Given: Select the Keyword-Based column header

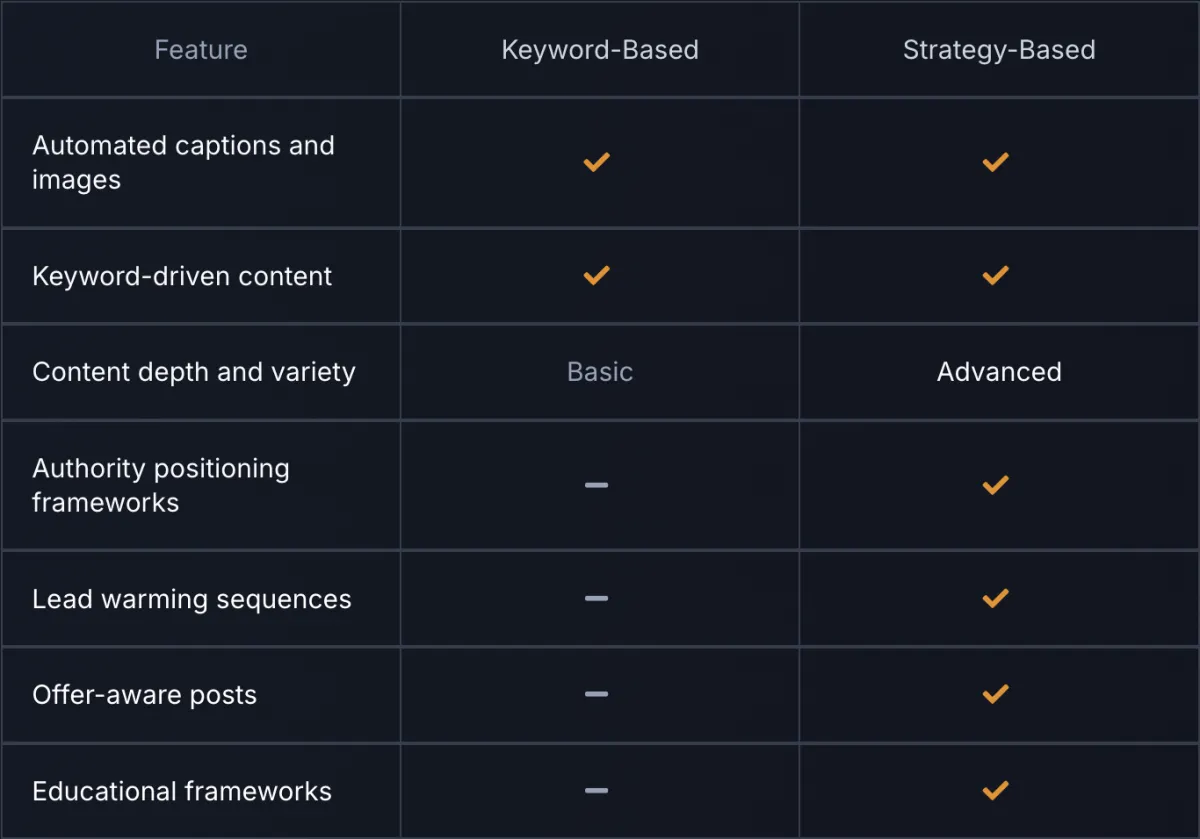Looking at the screenshot, I should tap(600, 50).
